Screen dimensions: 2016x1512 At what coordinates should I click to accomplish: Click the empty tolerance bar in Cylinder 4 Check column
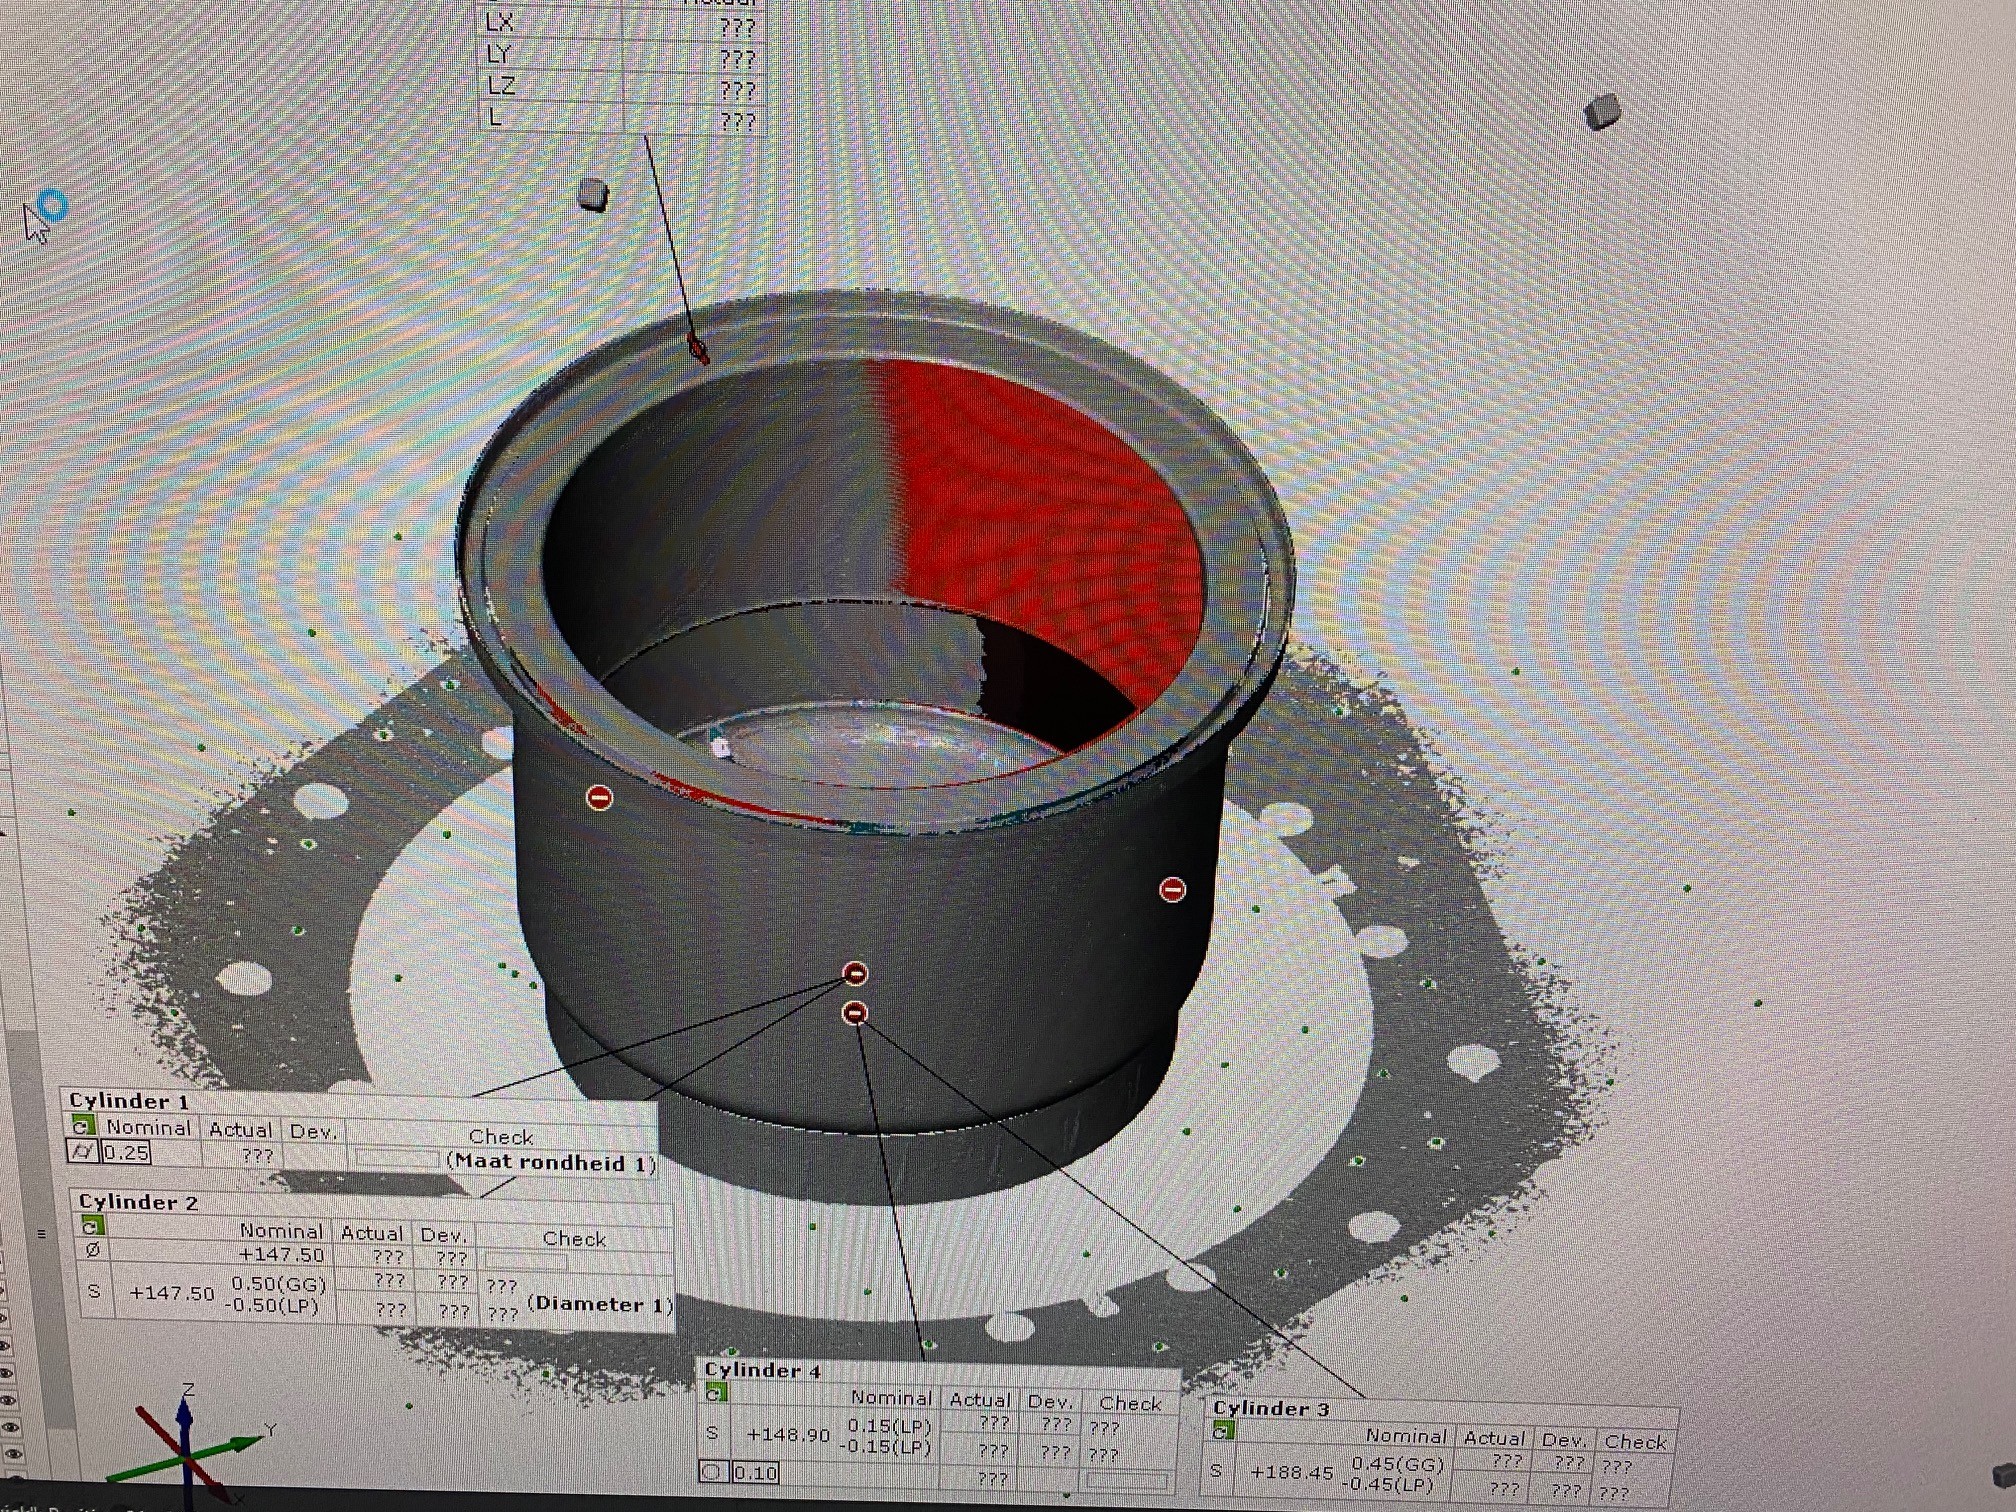[x=1126, y=1479]
